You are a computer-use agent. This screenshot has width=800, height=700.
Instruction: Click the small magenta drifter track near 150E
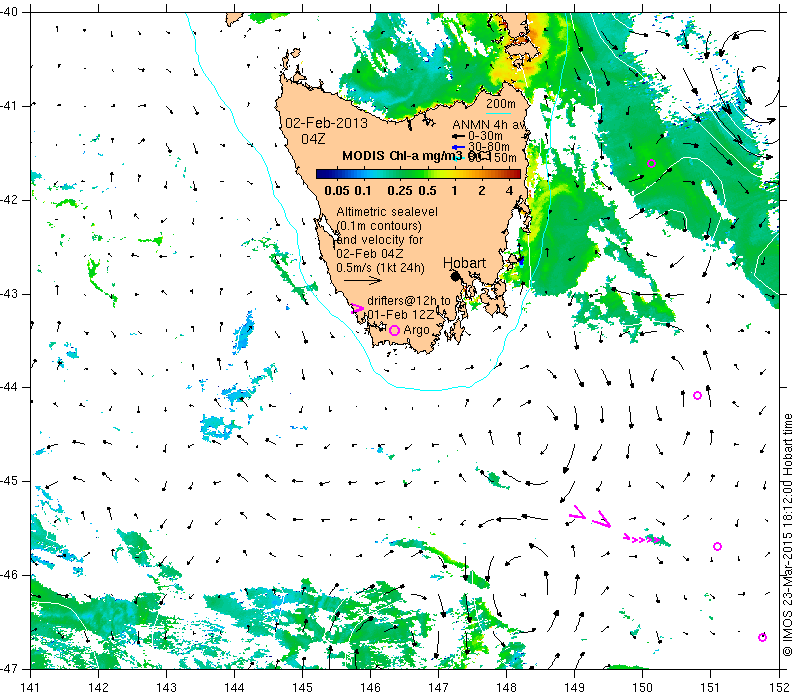(641, 538)
